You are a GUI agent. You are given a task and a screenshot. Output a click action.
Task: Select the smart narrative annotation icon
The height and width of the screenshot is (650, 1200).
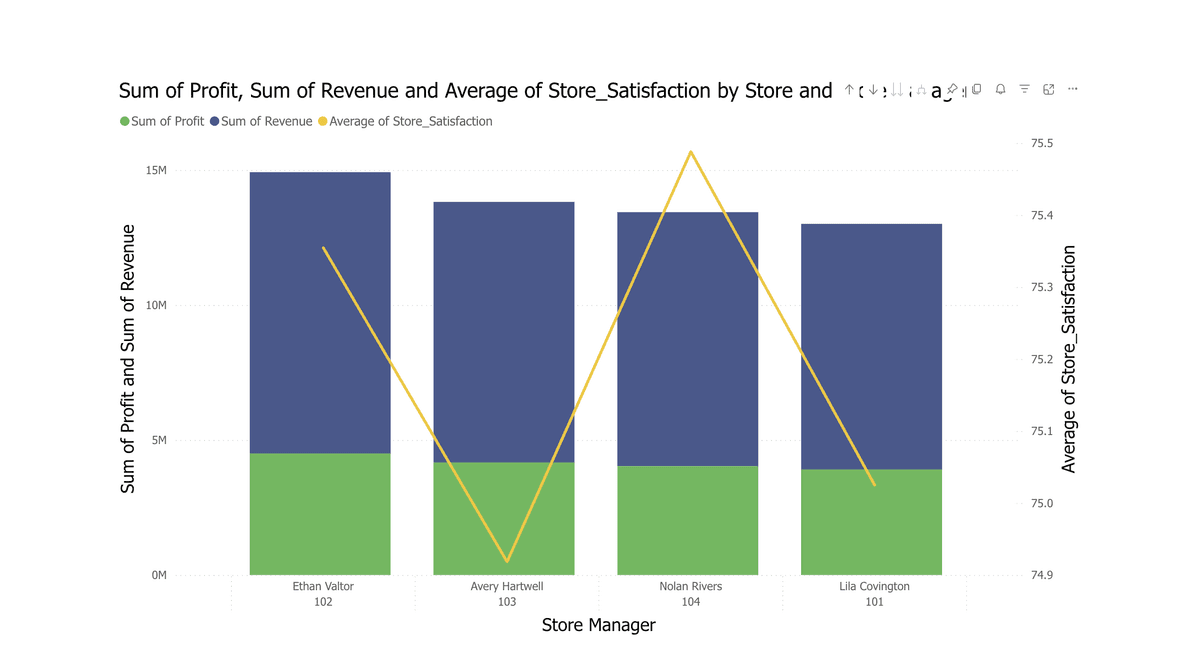[938, 89]
